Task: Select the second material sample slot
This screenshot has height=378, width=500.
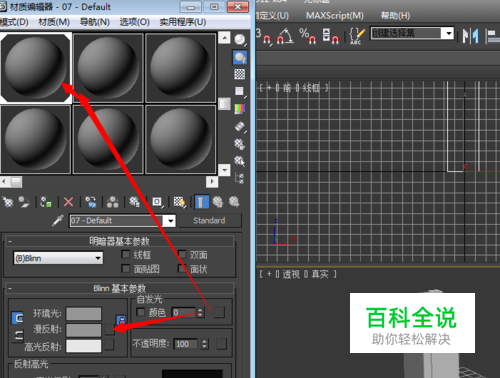Action: click(108, 68)
